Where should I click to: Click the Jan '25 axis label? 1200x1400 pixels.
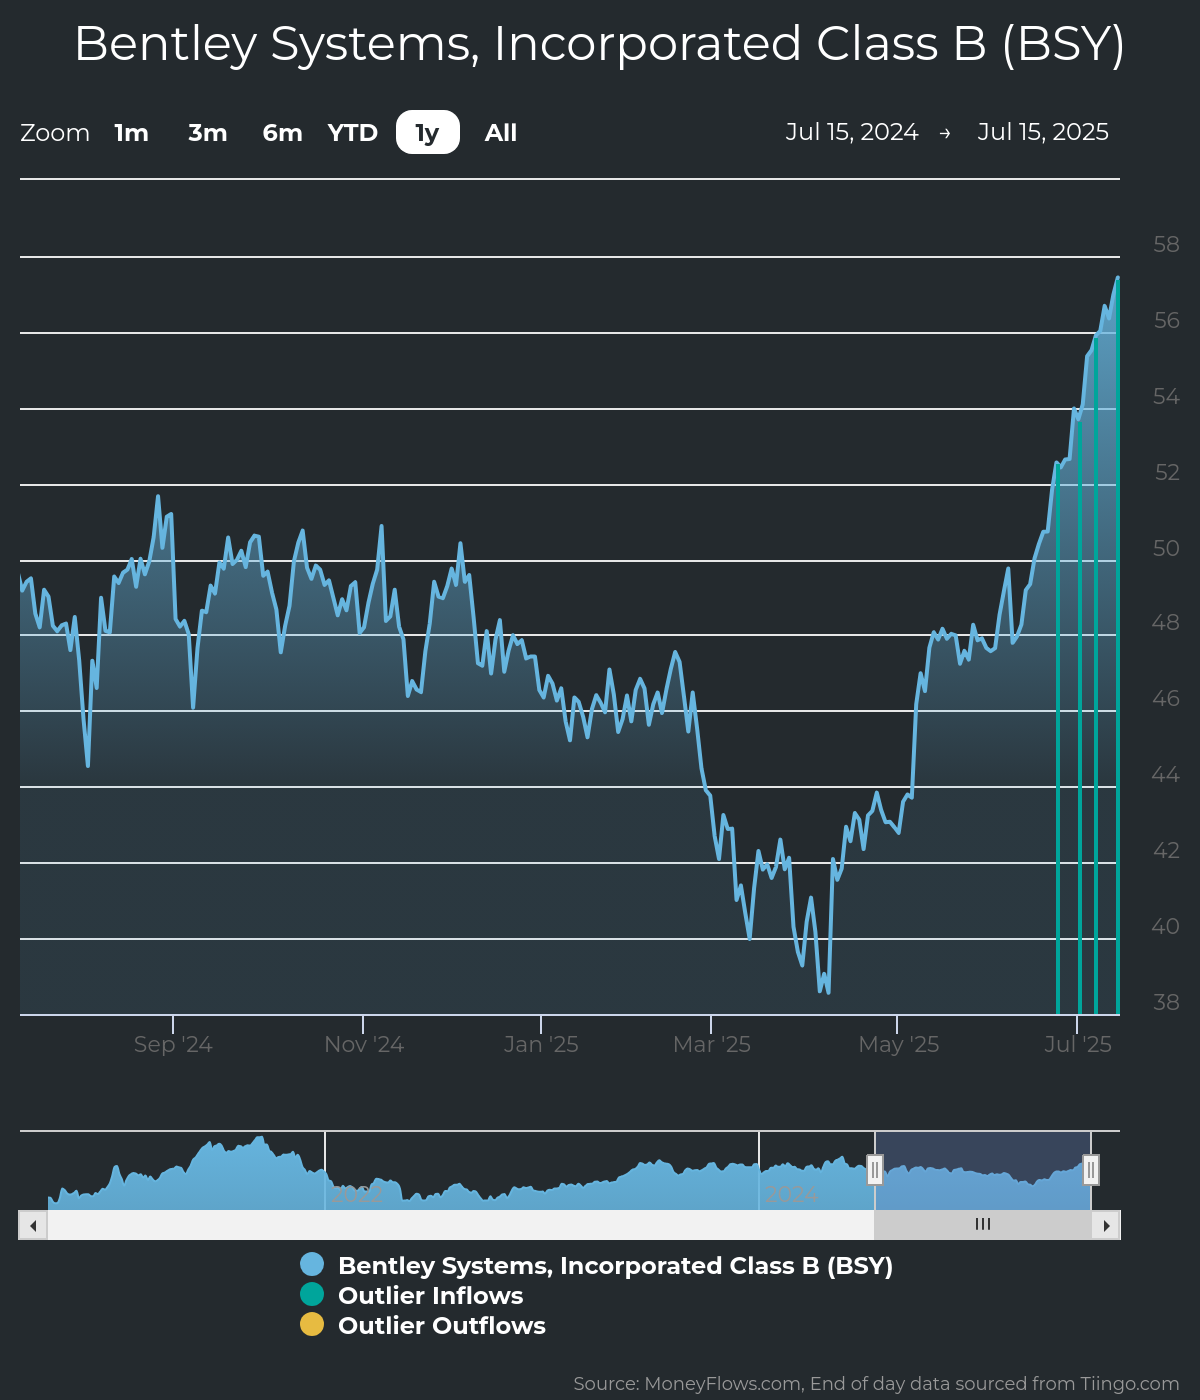click(x=541, y=1045)
